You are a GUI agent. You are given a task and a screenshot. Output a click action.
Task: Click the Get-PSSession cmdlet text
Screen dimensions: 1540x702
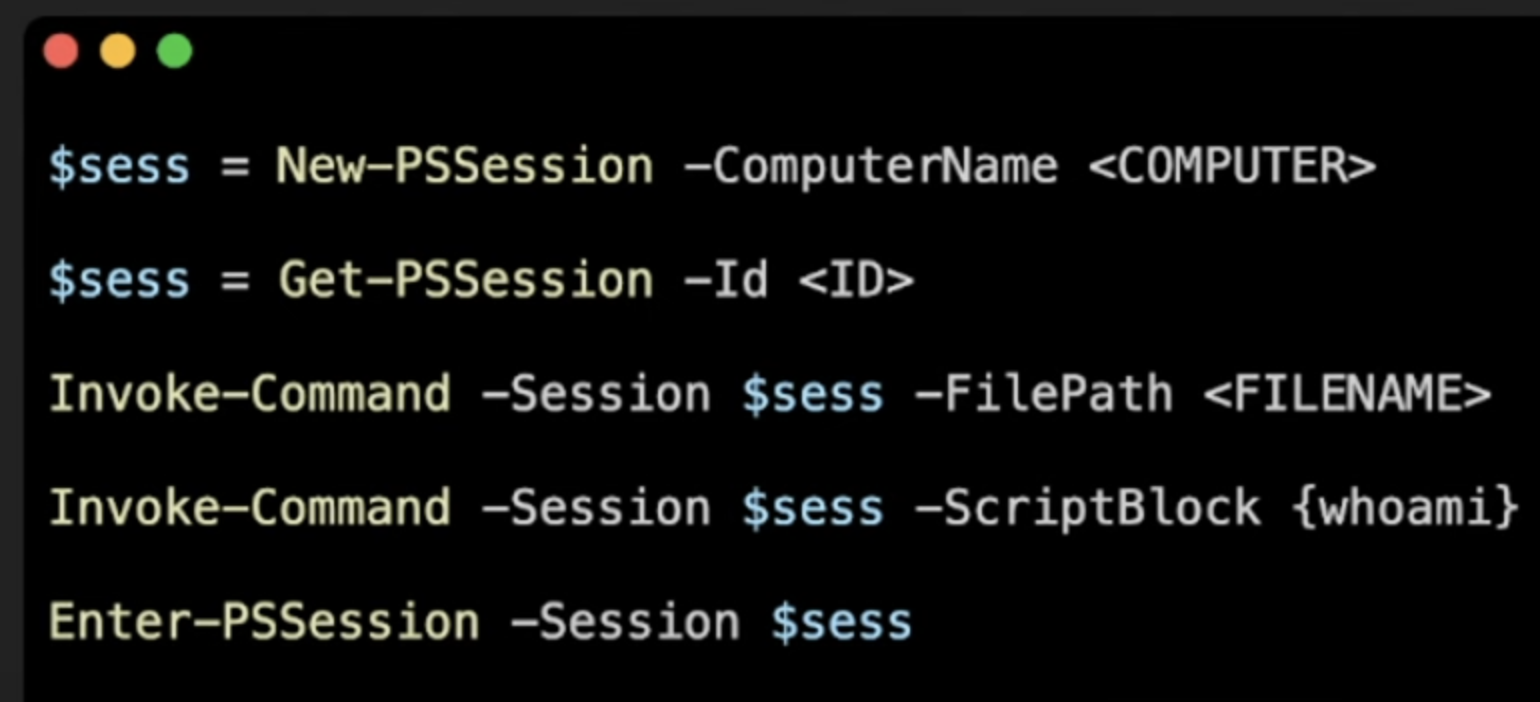click(x=465, y=280)
